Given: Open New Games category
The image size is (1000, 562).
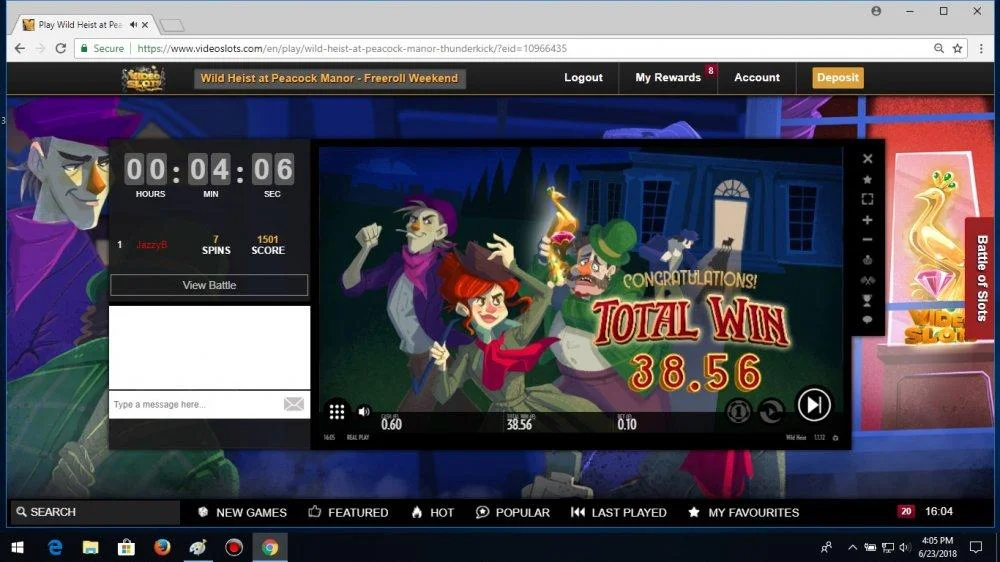Looking at the screenshot, I should pyautogui.click(x=242, y=512).
